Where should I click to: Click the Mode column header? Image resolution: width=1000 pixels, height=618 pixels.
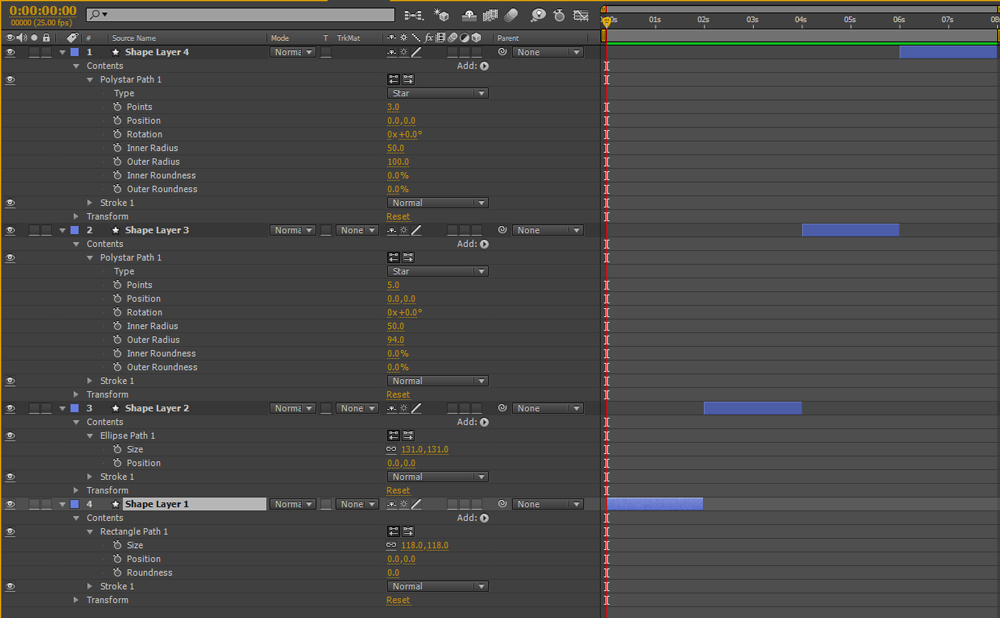pos(280,38)
